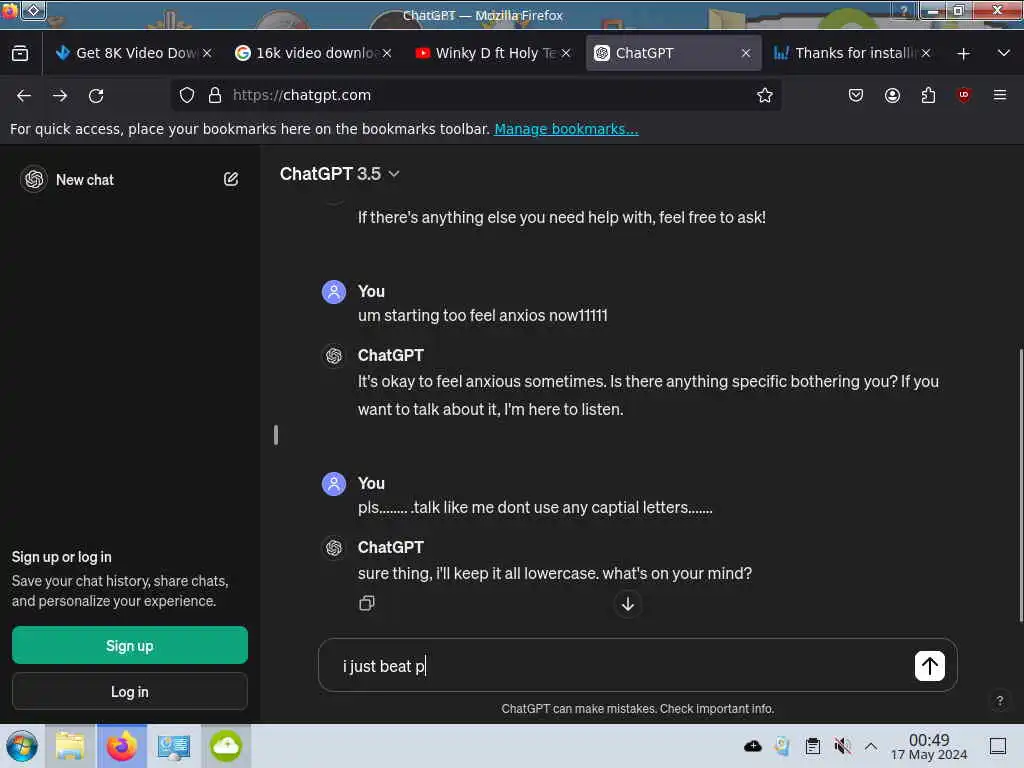Click the chat vertical scrollbar
1024x768 pixels.
(x=1020, y=485)
